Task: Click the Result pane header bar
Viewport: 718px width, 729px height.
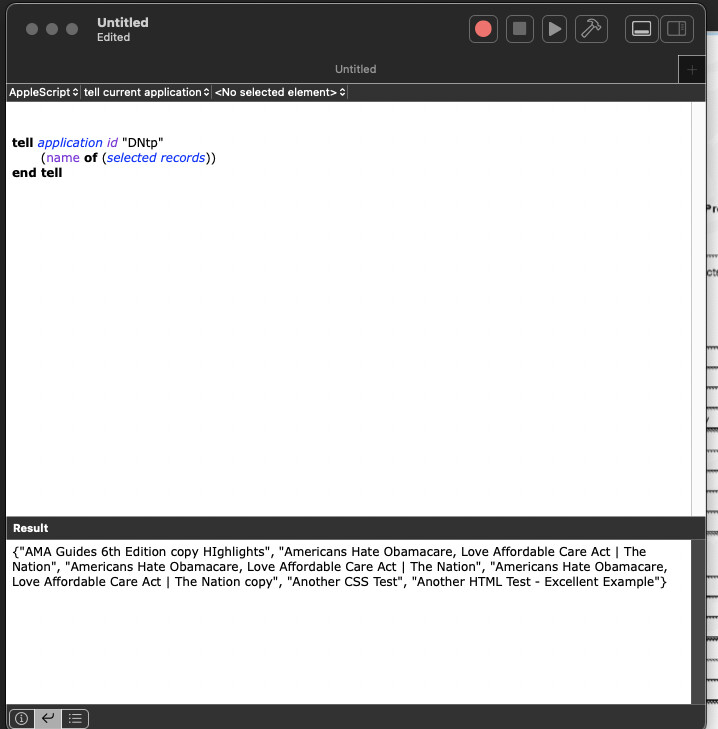Action: [350, 528]
